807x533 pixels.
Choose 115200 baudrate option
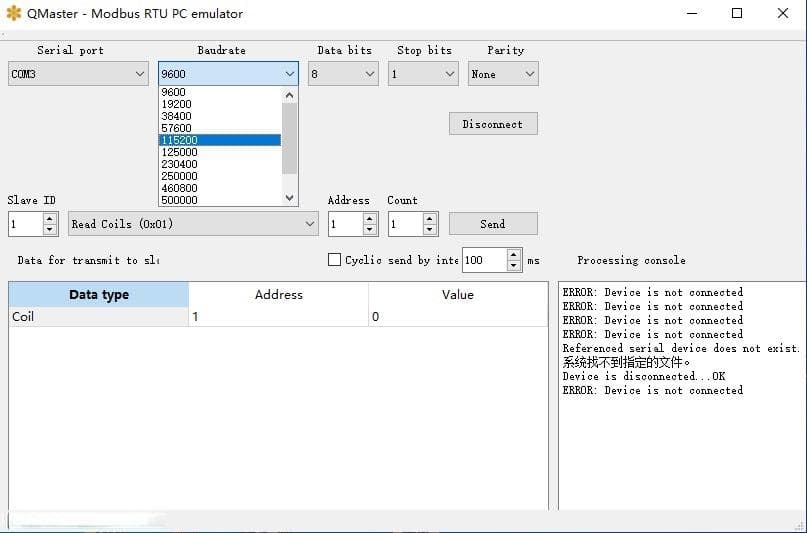pyautogui.click(x=220, y=140)
